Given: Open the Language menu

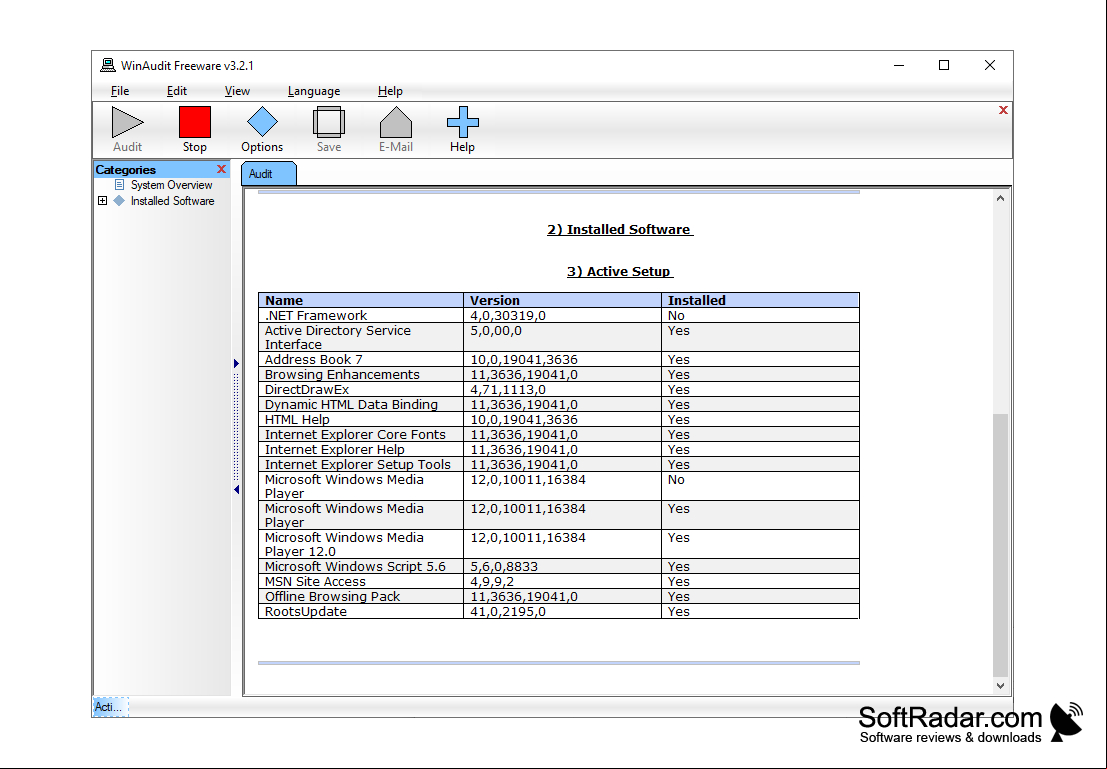Looking at the screenshot, I should (314, 91).
